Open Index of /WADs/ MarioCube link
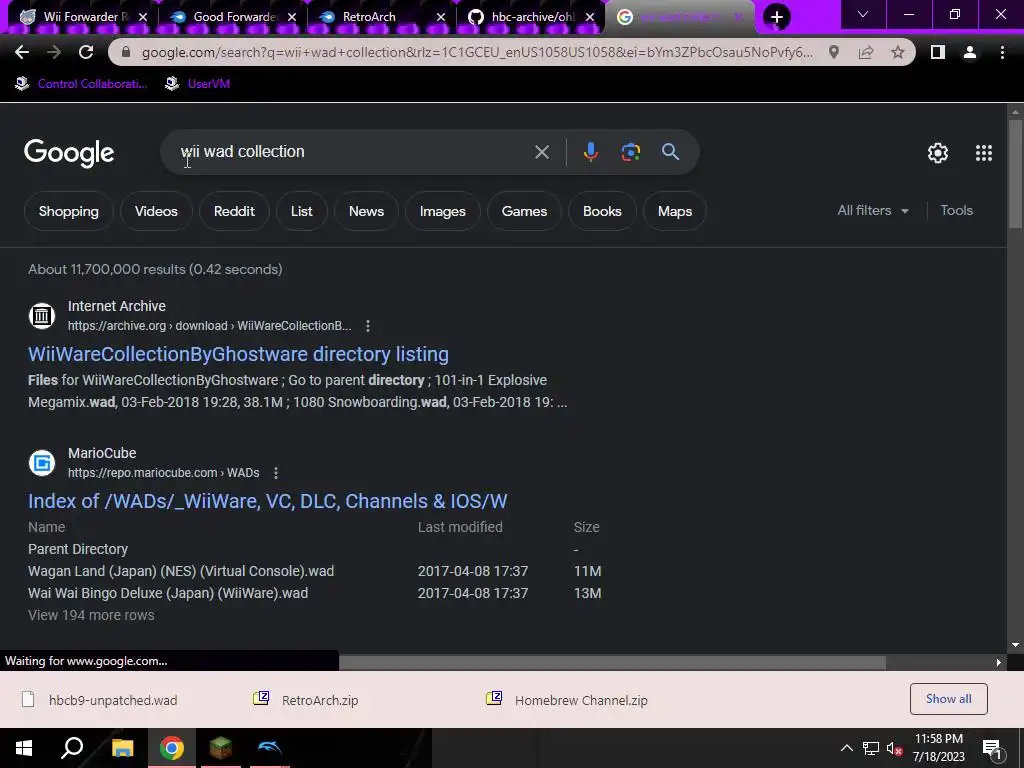This screenshot has width=1024, height=768. [x=268, y=501]
